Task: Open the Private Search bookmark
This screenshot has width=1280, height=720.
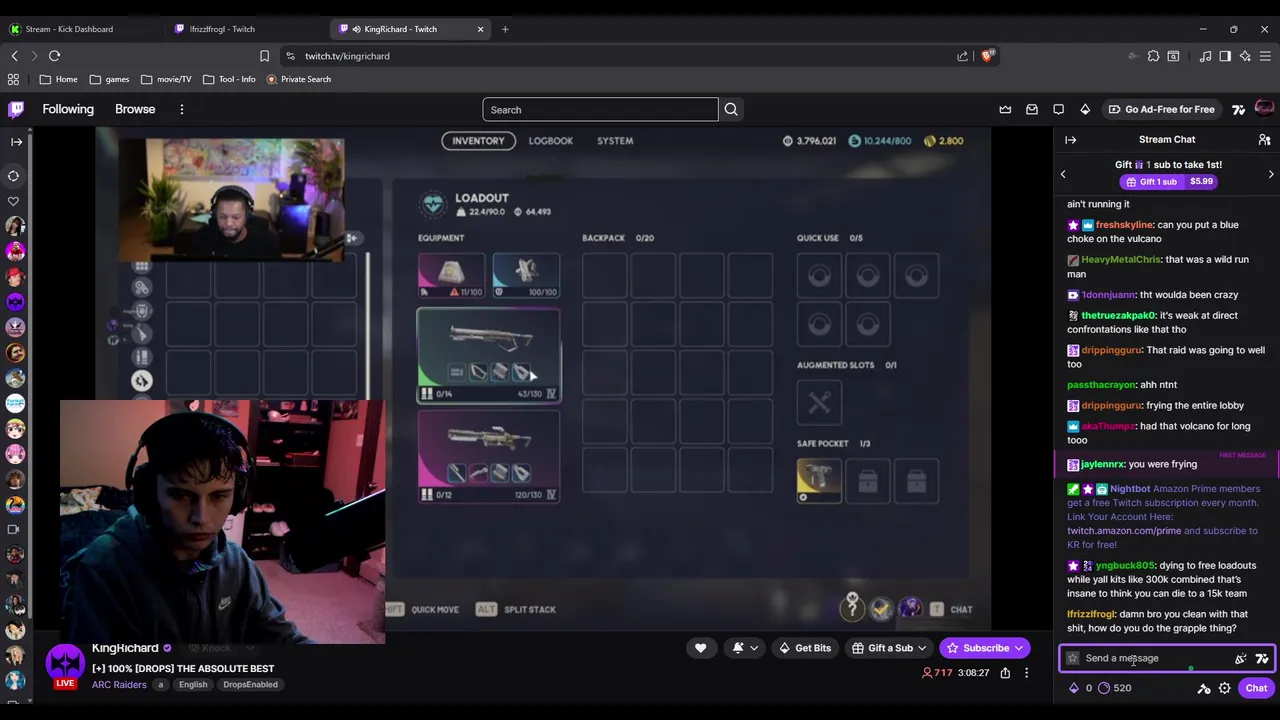Action: pos(298,79)
